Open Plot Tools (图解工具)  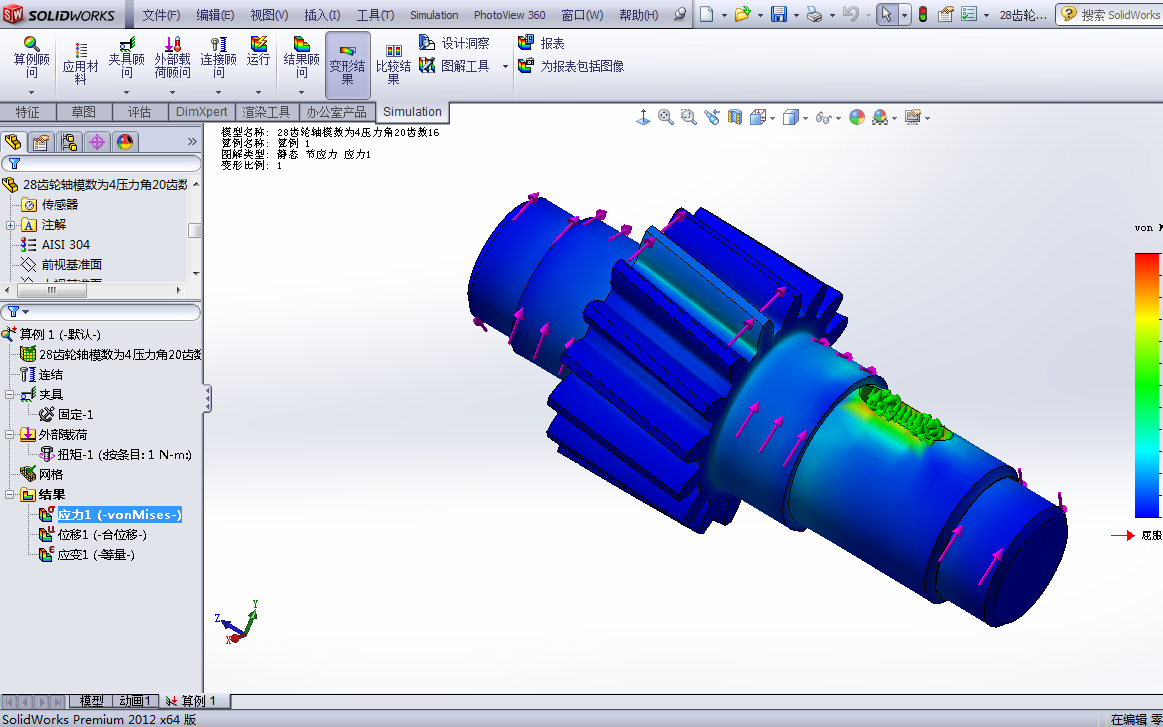click(454, 66)
